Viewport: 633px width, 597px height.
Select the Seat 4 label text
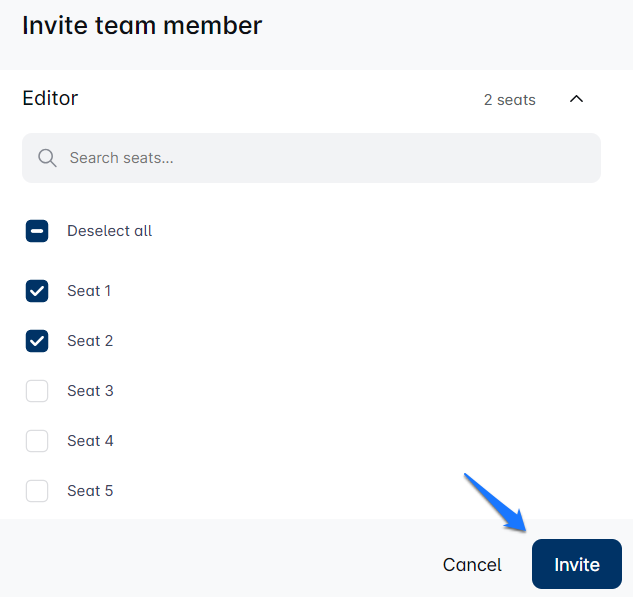point(90,441)
